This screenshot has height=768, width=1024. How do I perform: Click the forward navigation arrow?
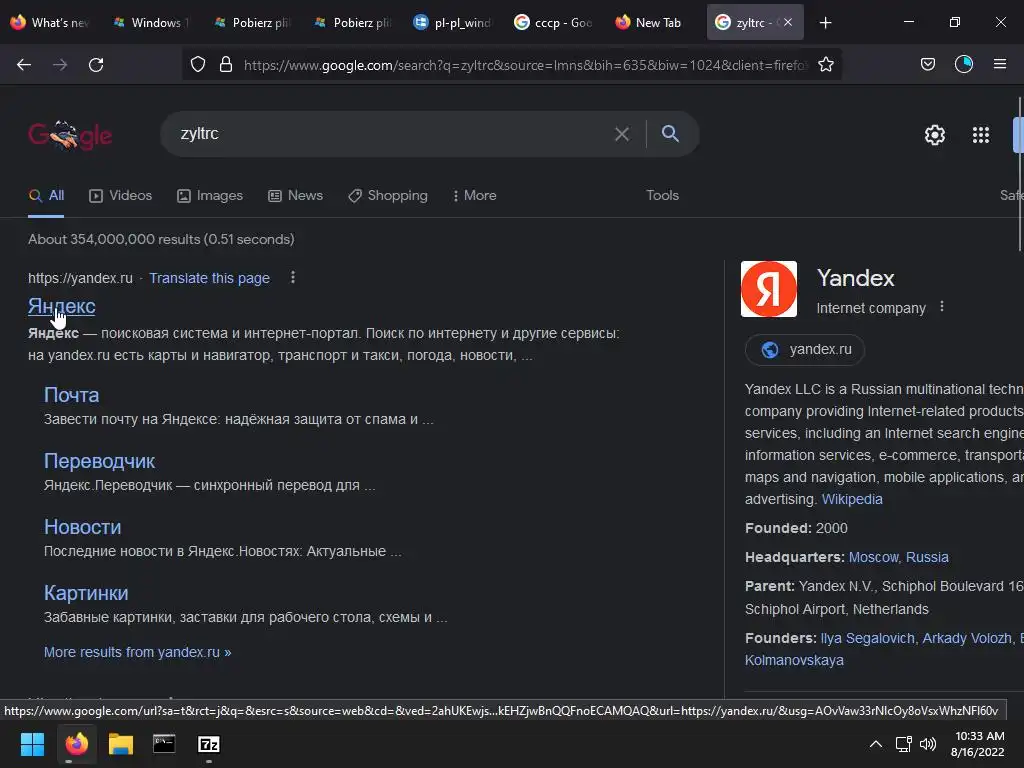point(60,65)
